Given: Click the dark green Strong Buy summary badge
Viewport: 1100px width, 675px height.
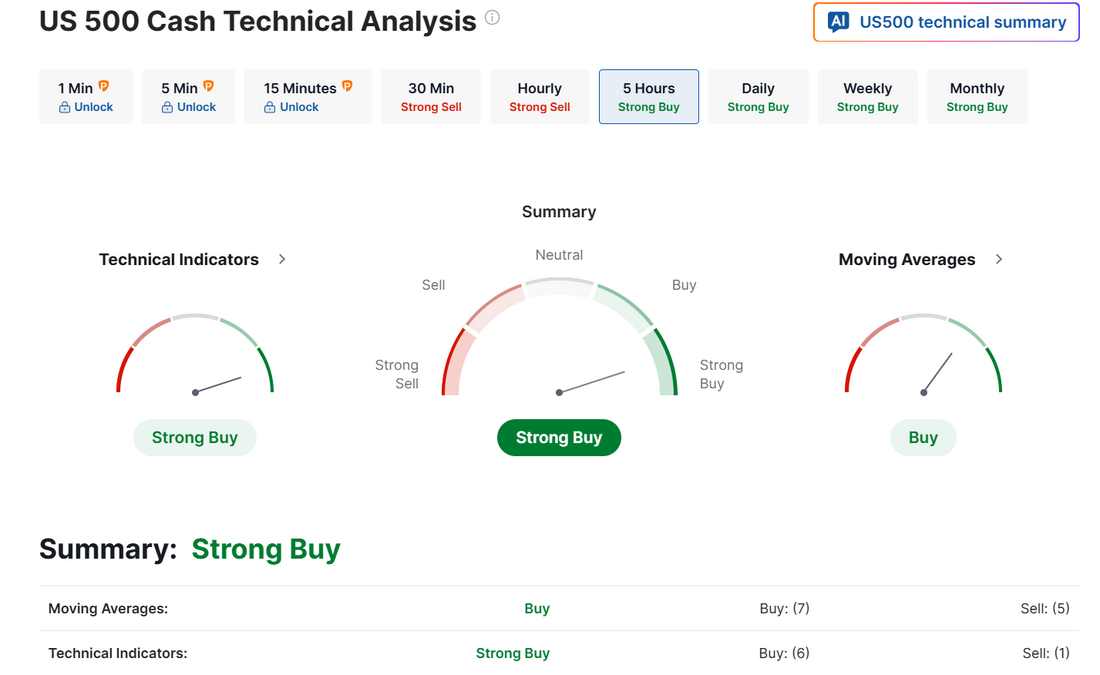Looking at the screenshot, I should click(x=559, y=437).
